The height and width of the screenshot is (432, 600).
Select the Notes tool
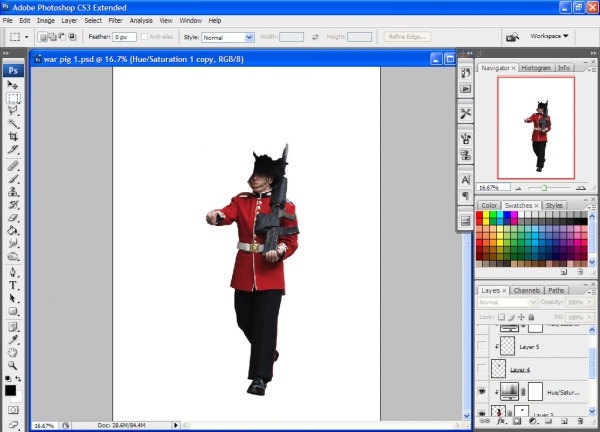13,327
